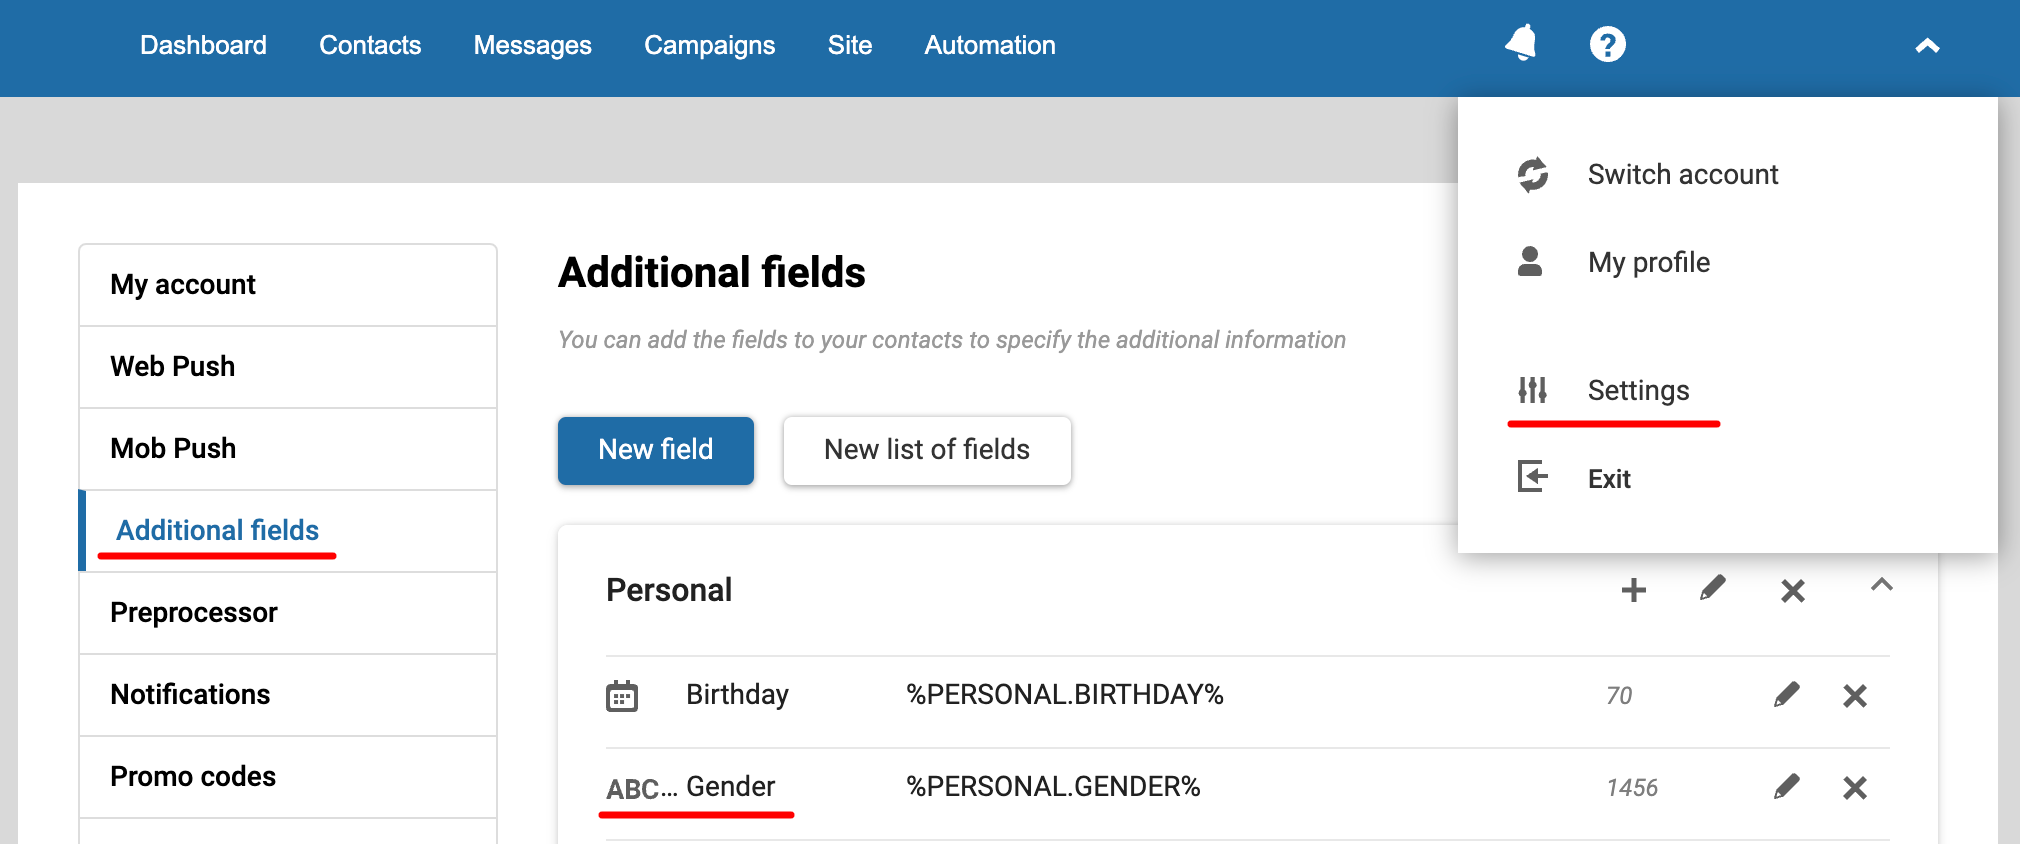This screenshot has height=844, width=2020.
Task: Select Switch account from menu
Action: point(1682,175)
